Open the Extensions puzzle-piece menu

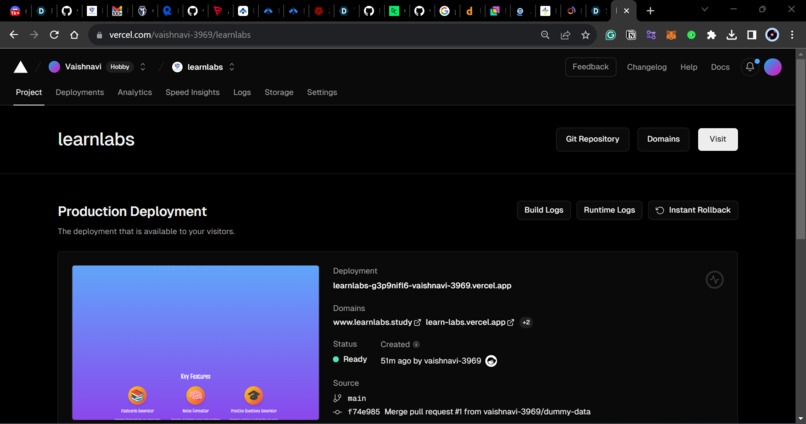click(711, 35)
